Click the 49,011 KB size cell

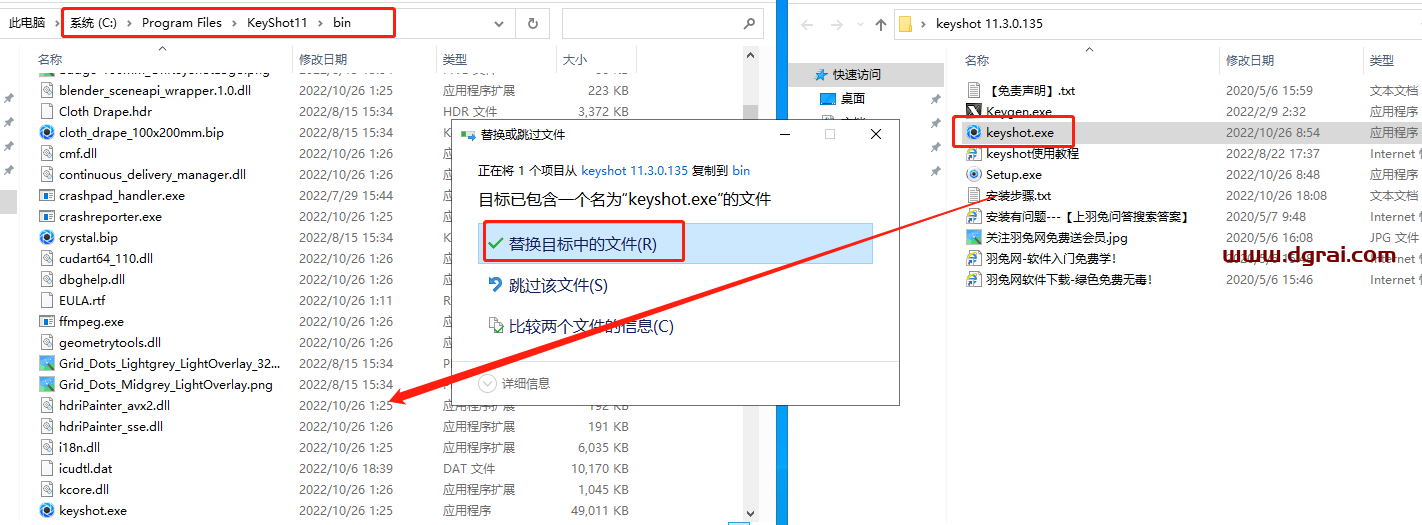point(599,510)
